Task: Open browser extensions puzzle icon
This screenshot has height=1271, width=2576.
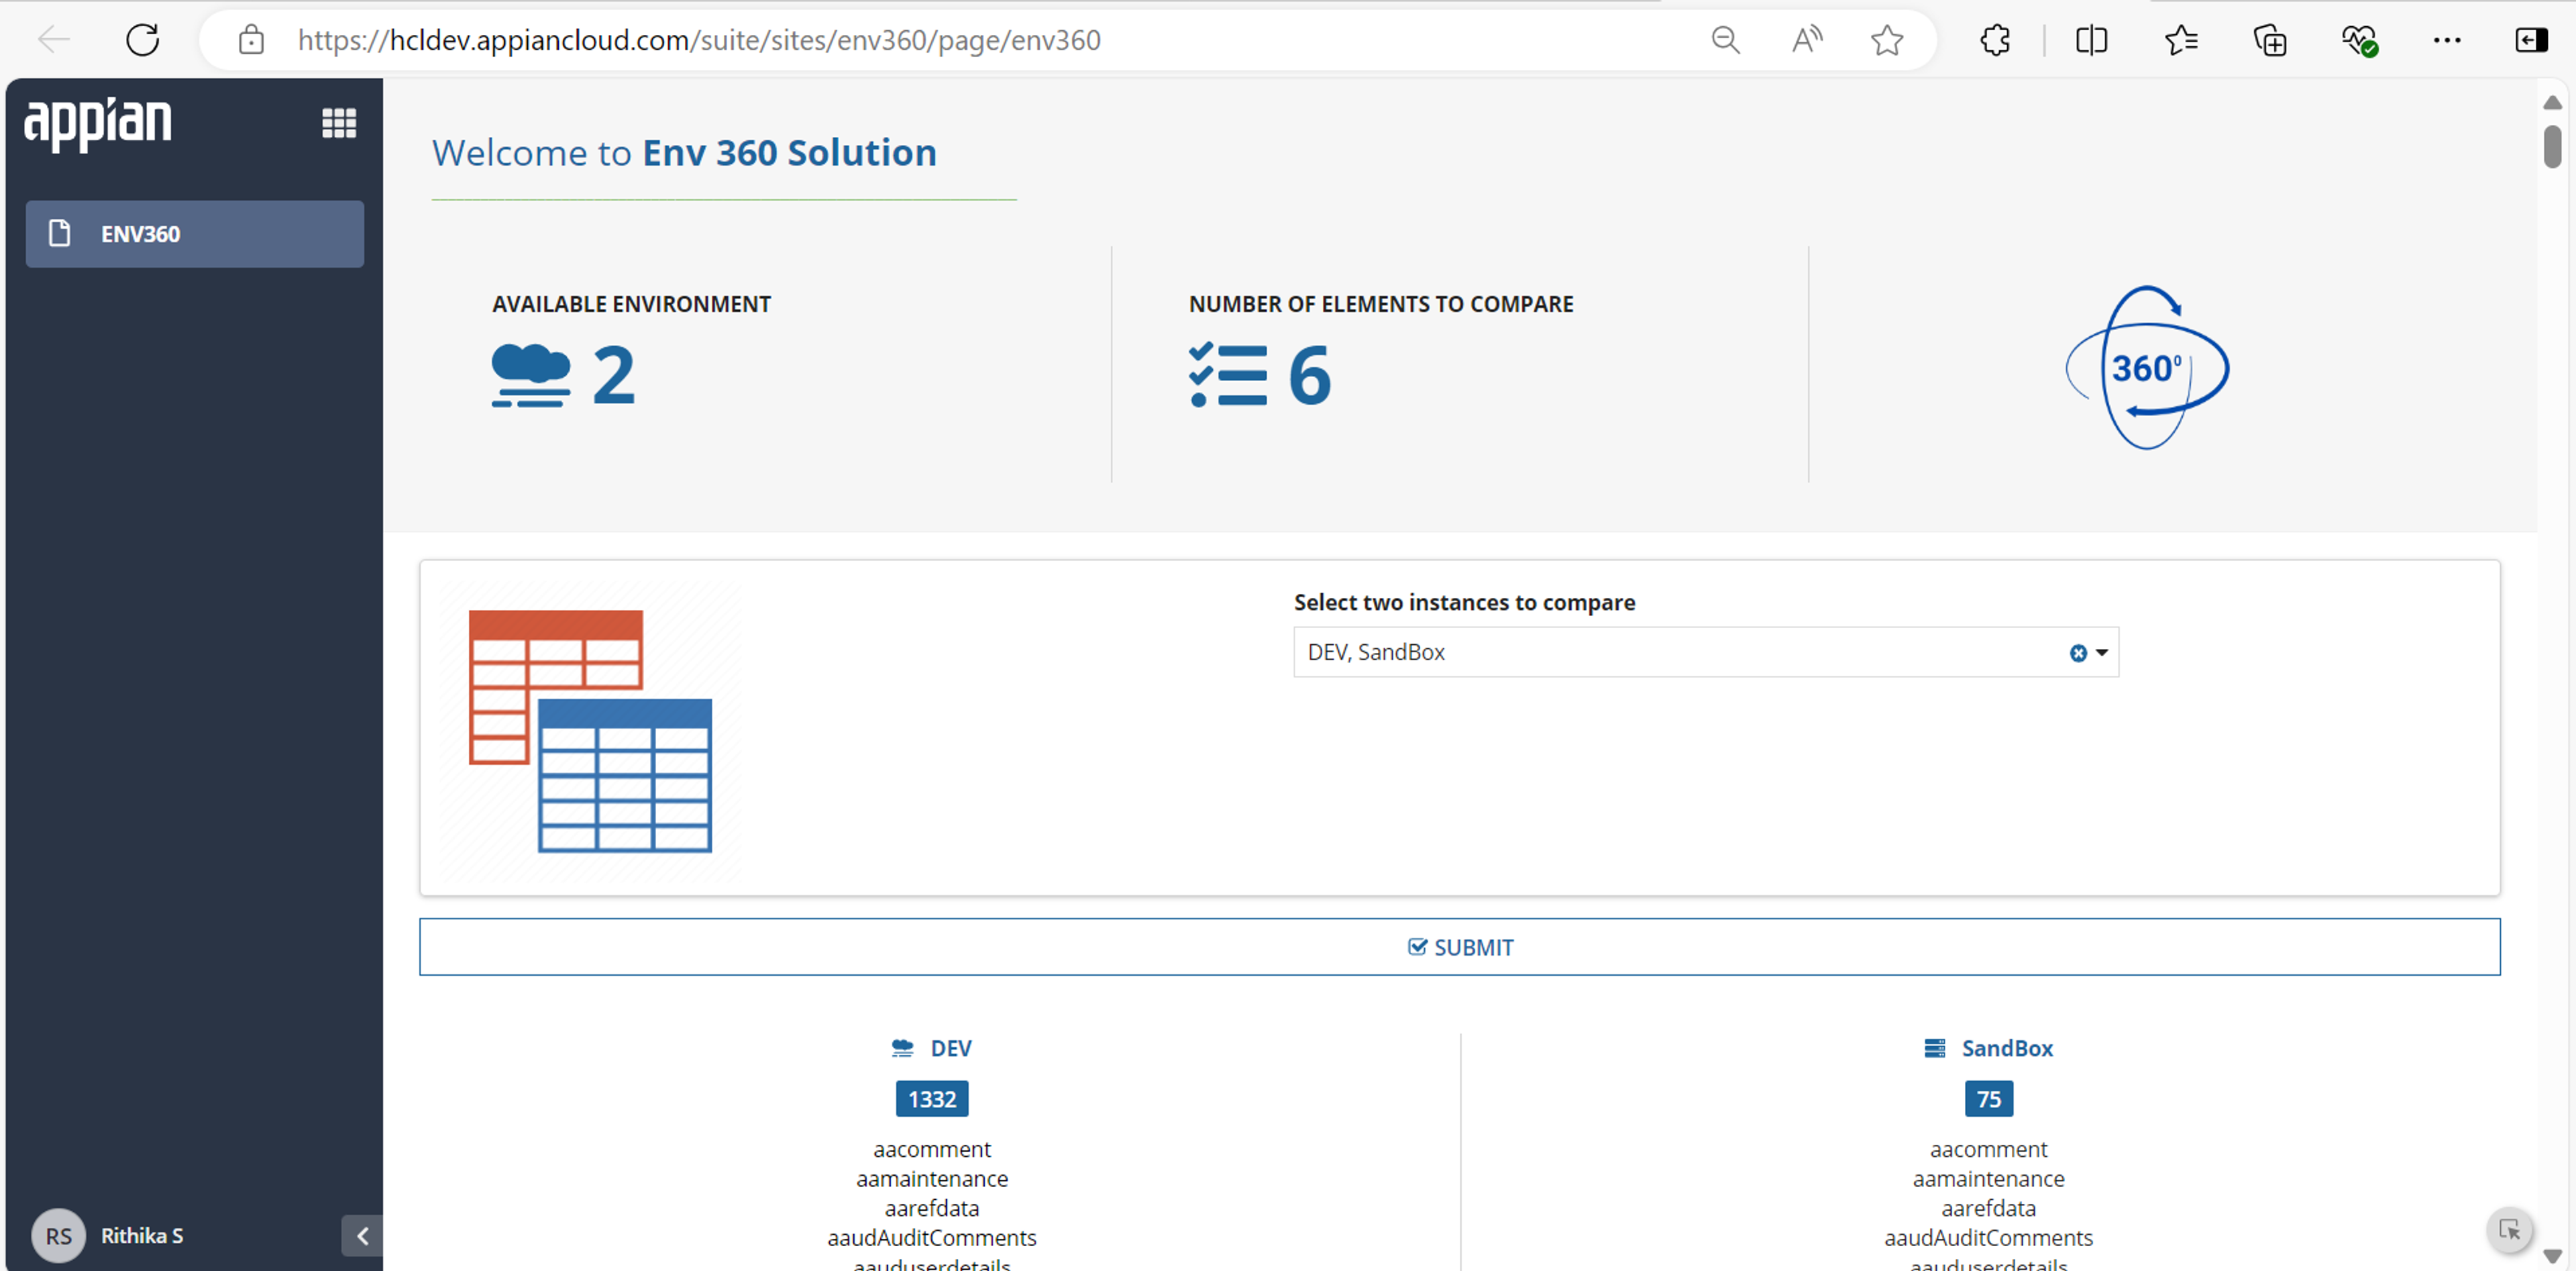Action: (1995, 40)
